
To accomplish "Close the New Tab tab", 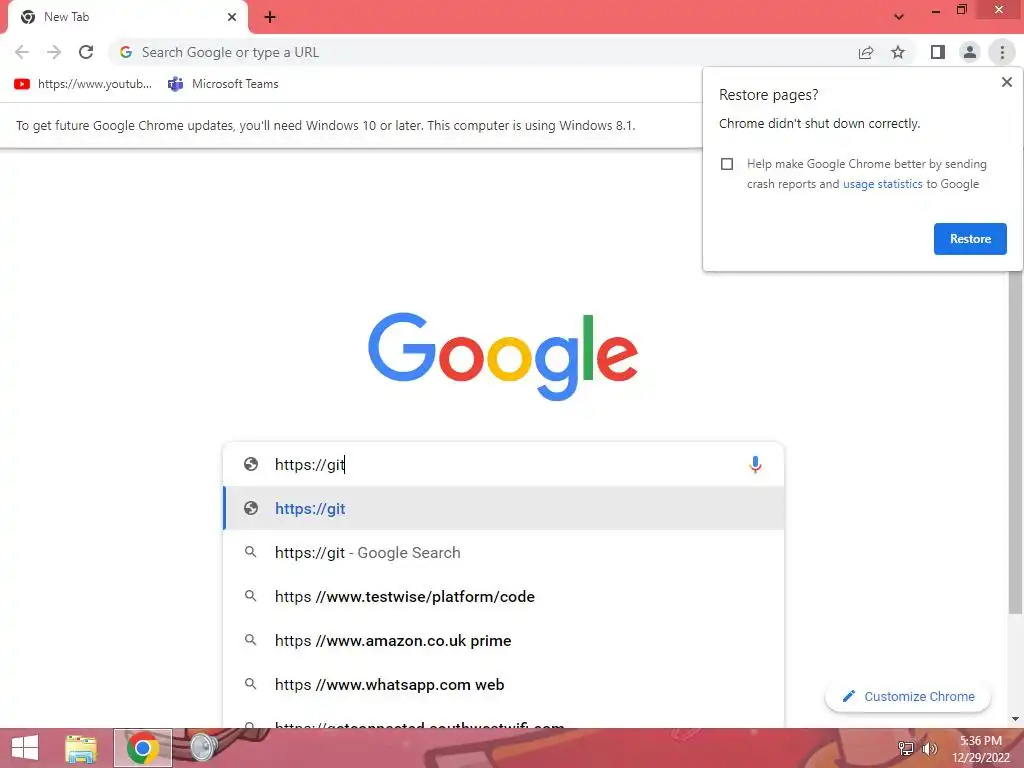I will click(x=232, y=17).
